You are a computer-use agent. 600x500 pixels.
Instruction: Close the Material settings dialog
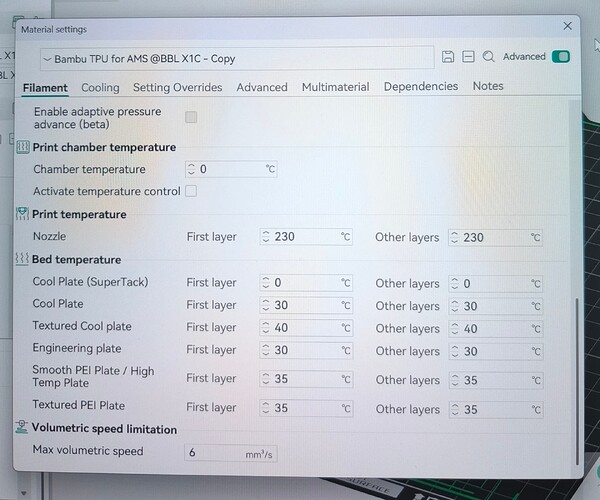point(567,26)
